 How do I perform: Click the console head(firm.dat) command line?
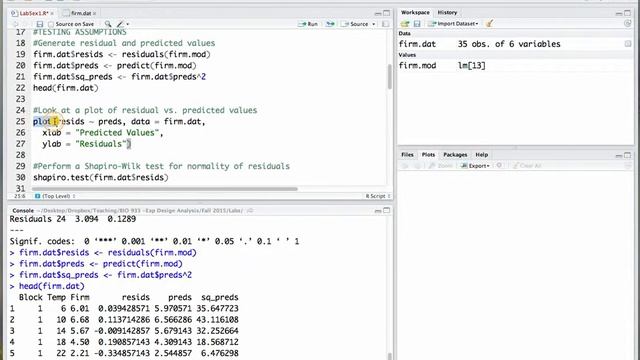point(51,286)
